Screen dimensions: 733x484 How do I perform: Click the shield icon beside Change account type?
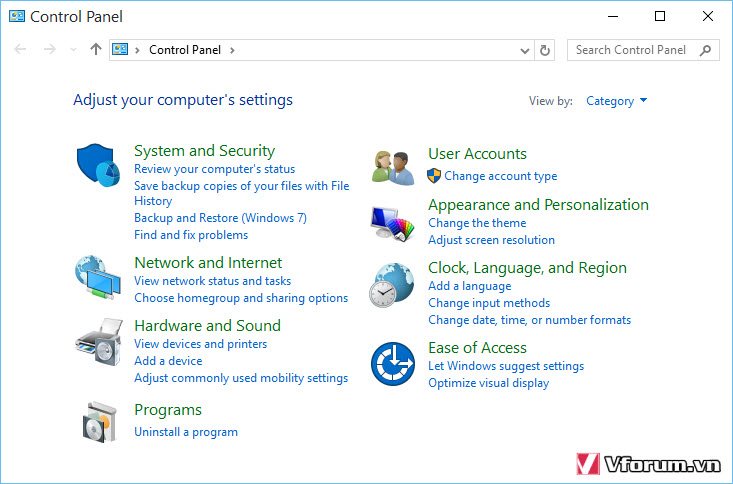coord(434,176)
